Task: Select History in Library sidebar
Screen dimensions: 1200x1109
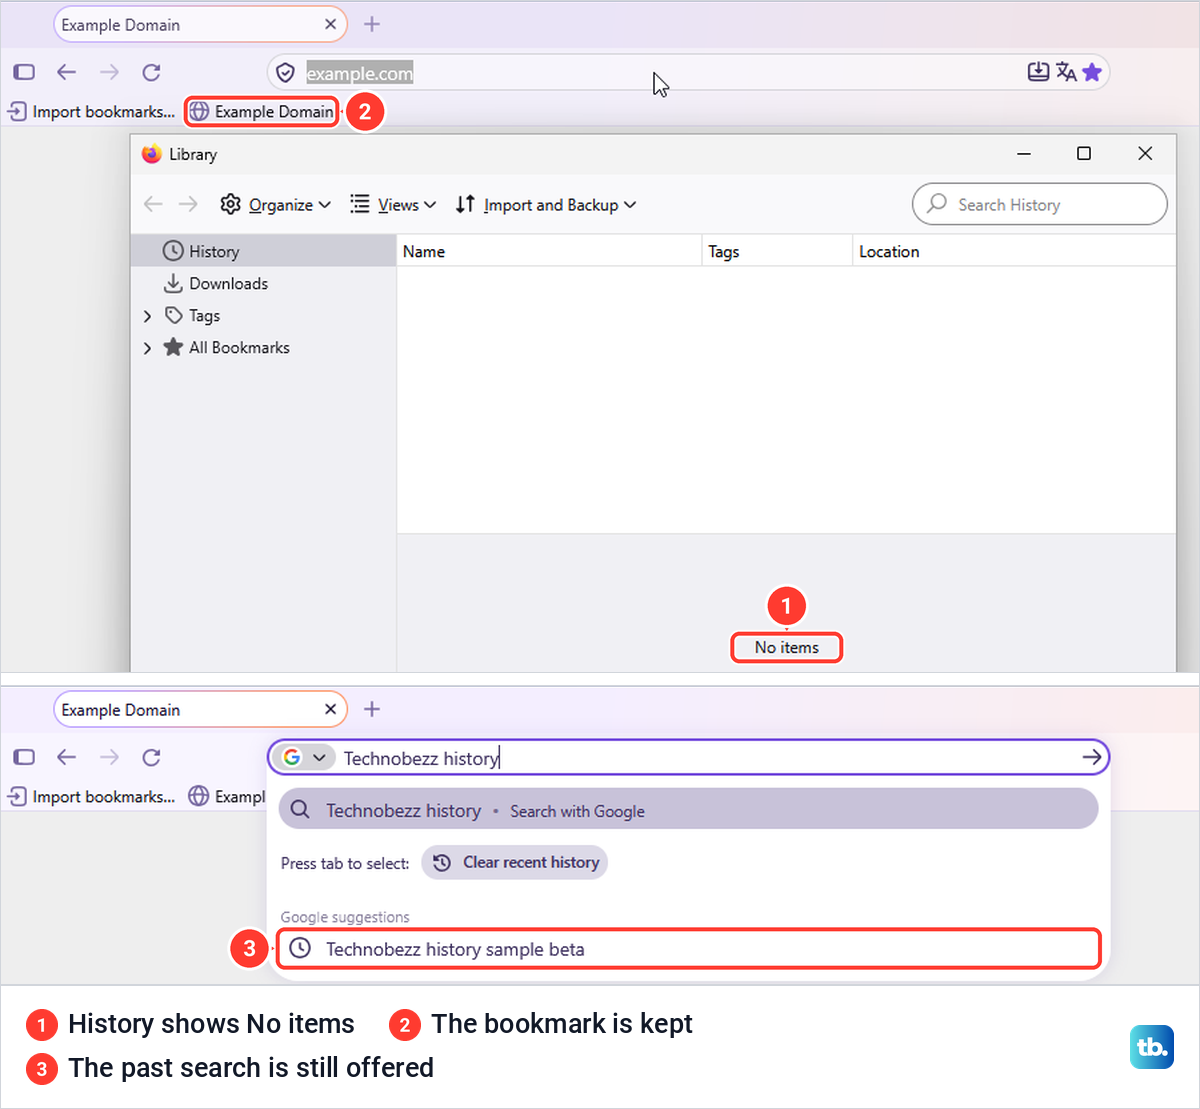Action: click(264, 251)
